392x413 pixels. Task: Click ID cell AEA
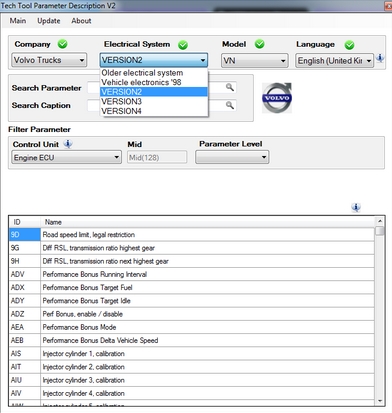pos(25,327)
